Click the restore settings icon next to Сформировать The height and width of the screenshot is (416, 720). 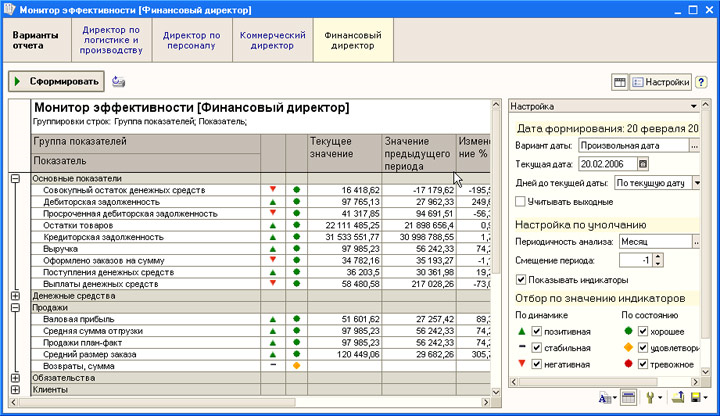[x=118, y=81]
